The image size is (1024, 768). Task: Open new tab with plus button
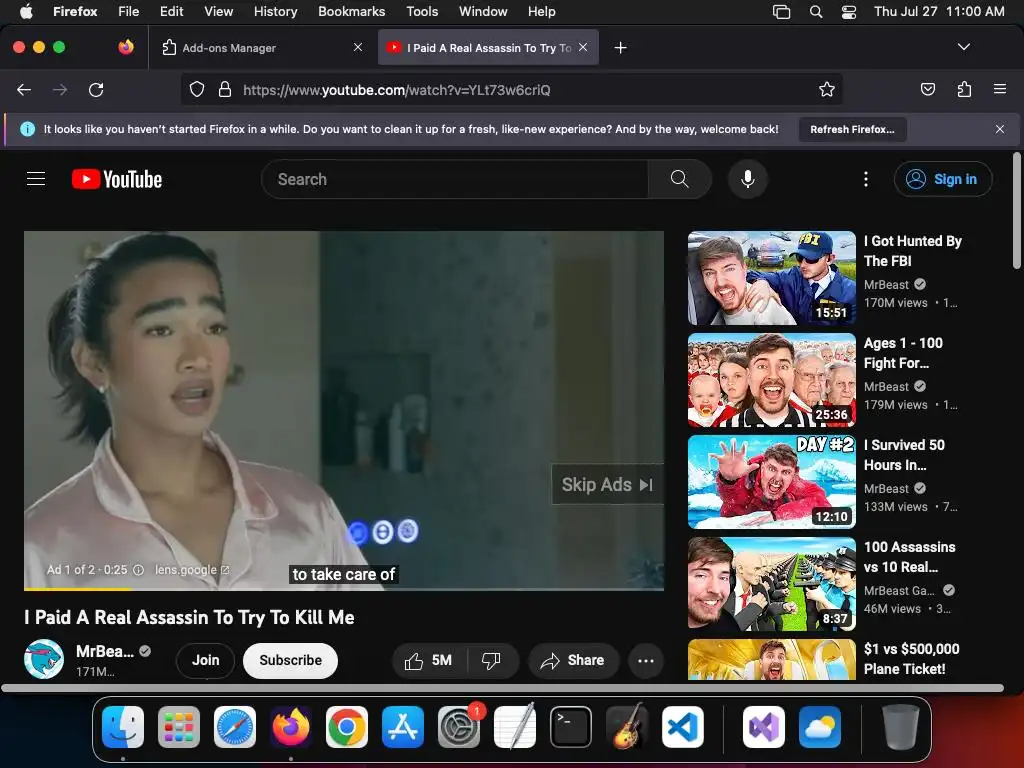(620, 48)
